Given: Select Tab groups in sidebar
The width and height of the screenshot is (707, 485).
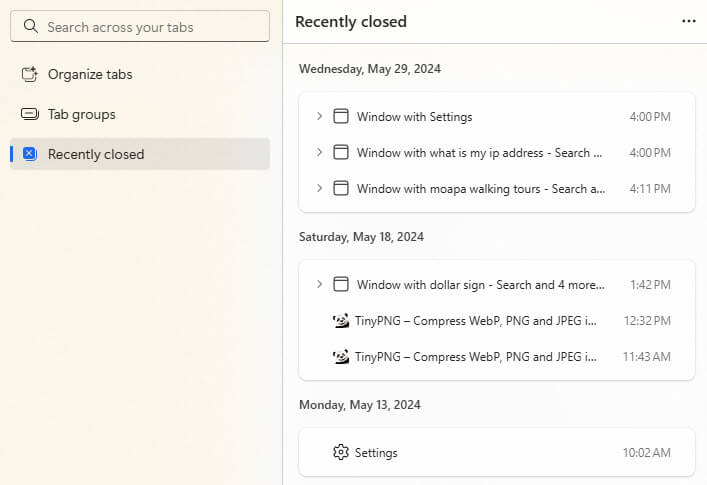Looking at the screenshot, I should click(x=140, y=114).
